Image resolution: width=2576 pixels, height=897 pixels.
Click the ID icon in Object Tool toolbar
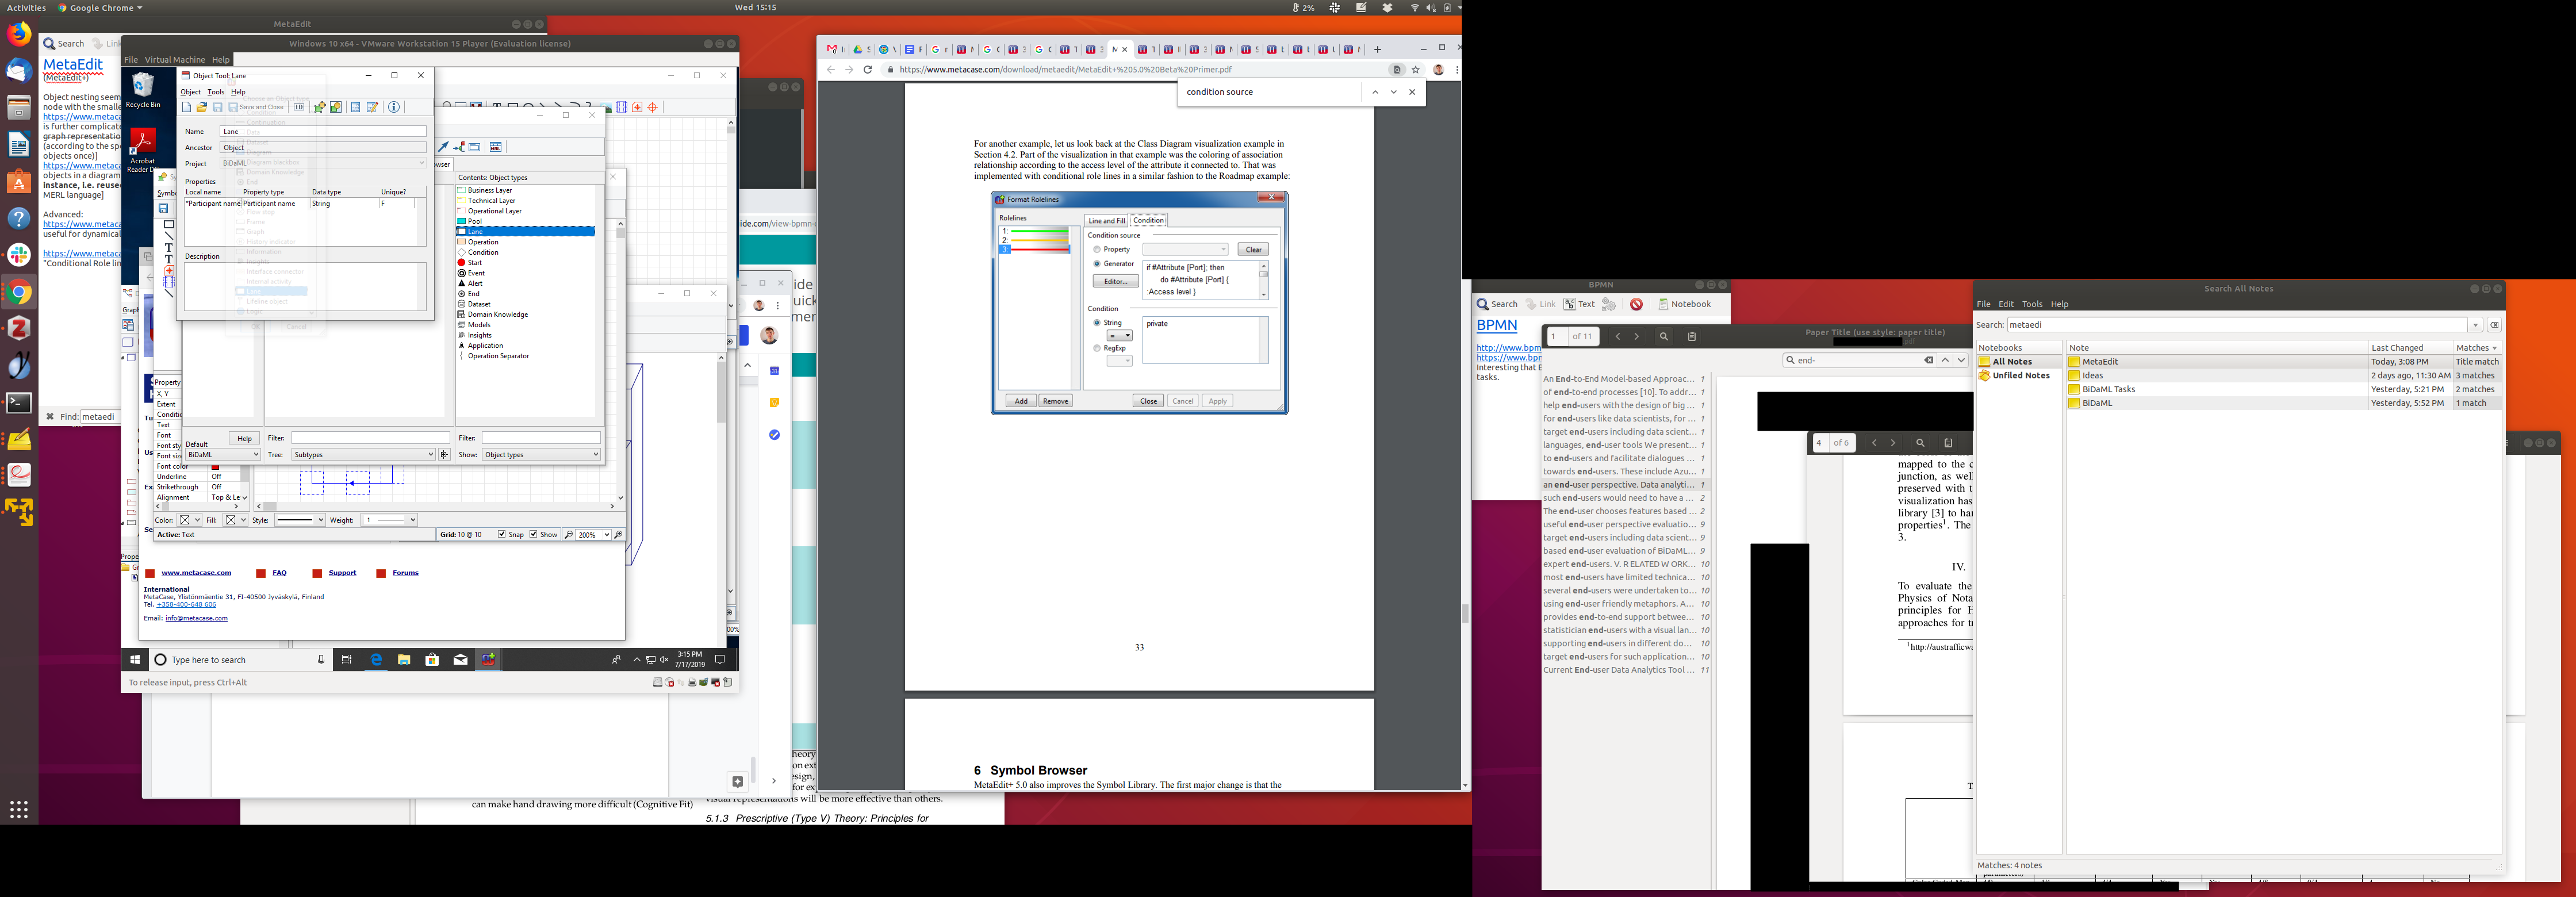(x=299, y=107)
